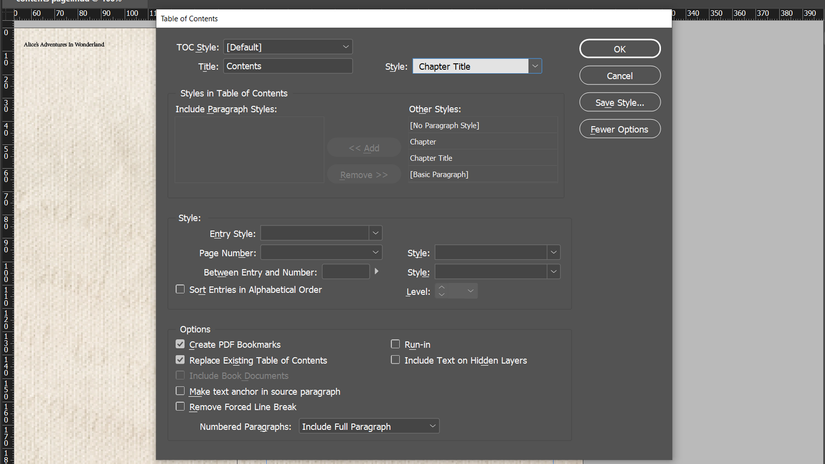Image resolution: width=825 pixels, height=464 pixels.
Task: Select [No Paragraph Style] in Other Styles
Action: [482, 125]
